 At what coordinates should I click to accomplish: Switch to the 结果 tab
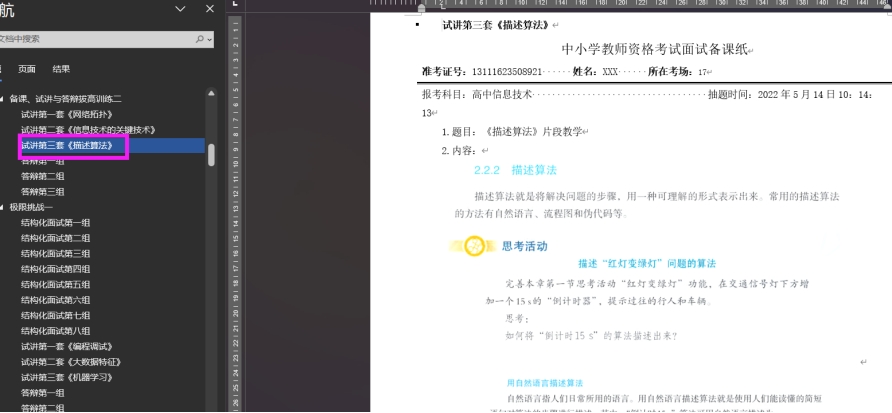pos(61,69)
